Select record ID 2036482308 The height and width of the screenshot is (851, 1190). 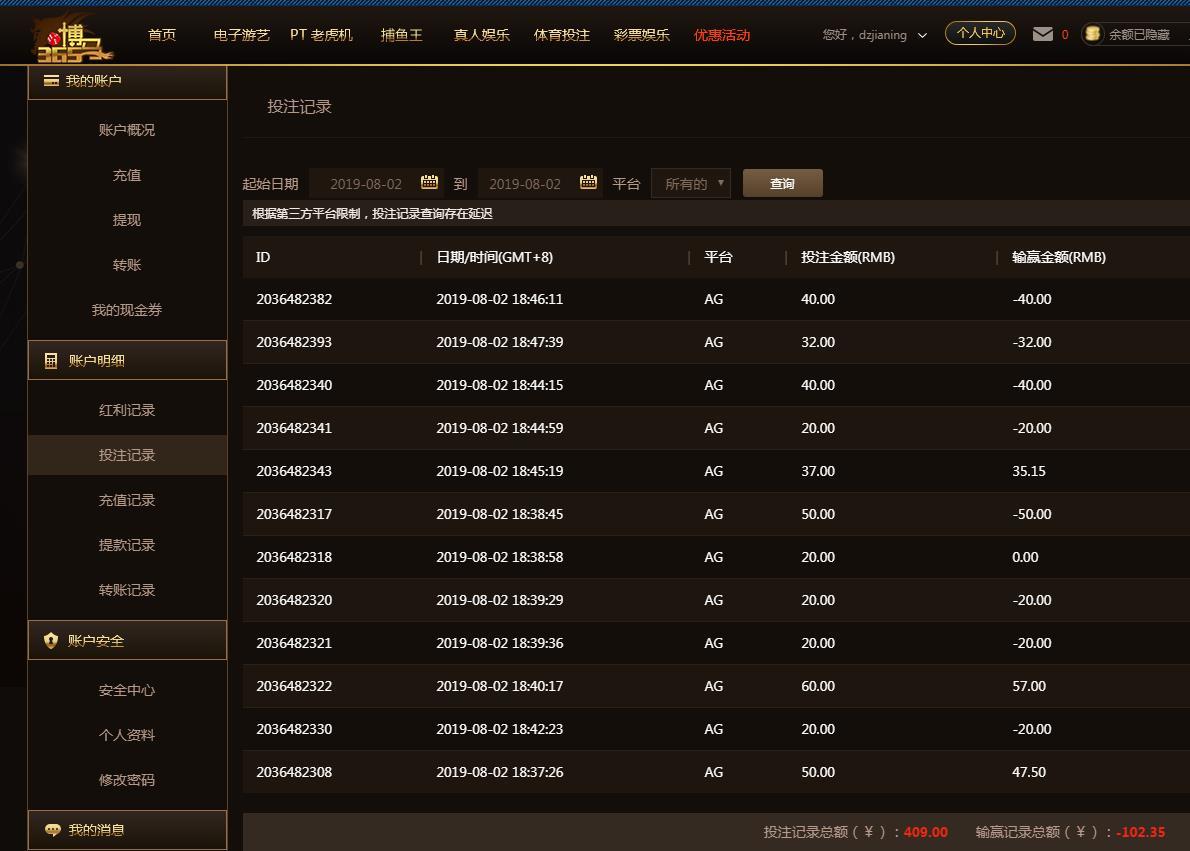pyautogui.click(x=294, y=772)
